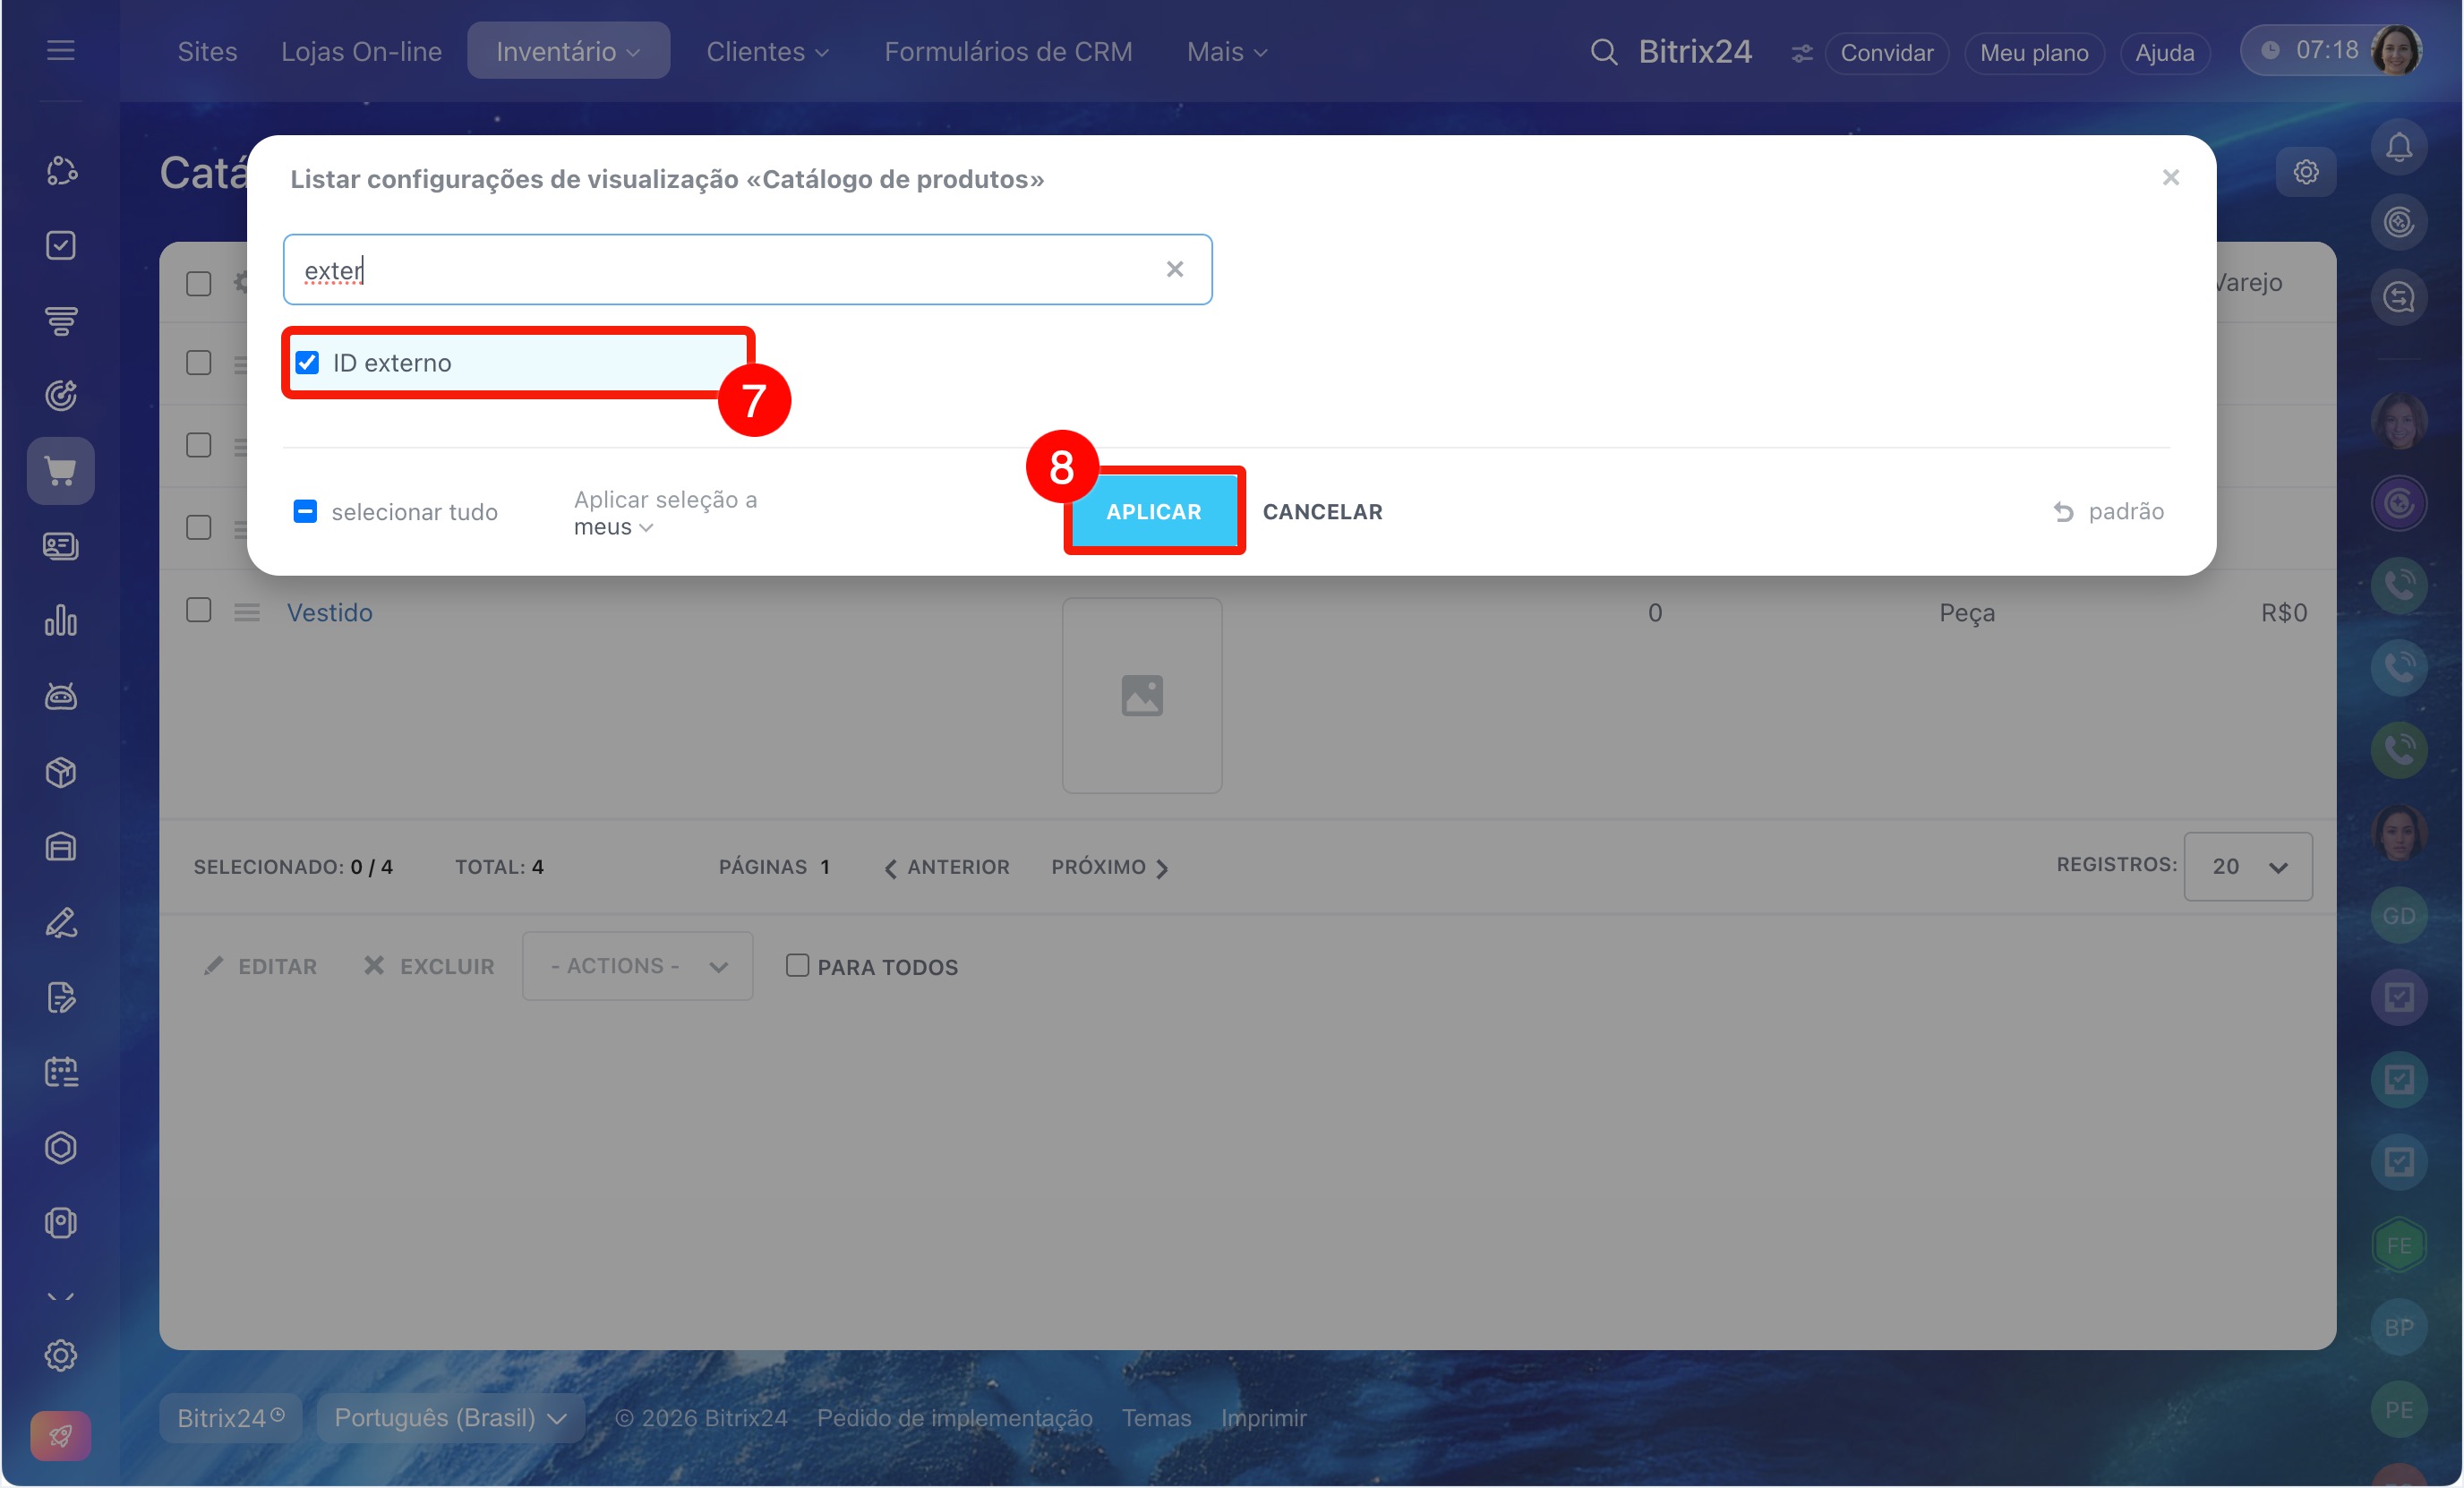
Task: Click the CANCELAR button
Action: coord(1321,512)
